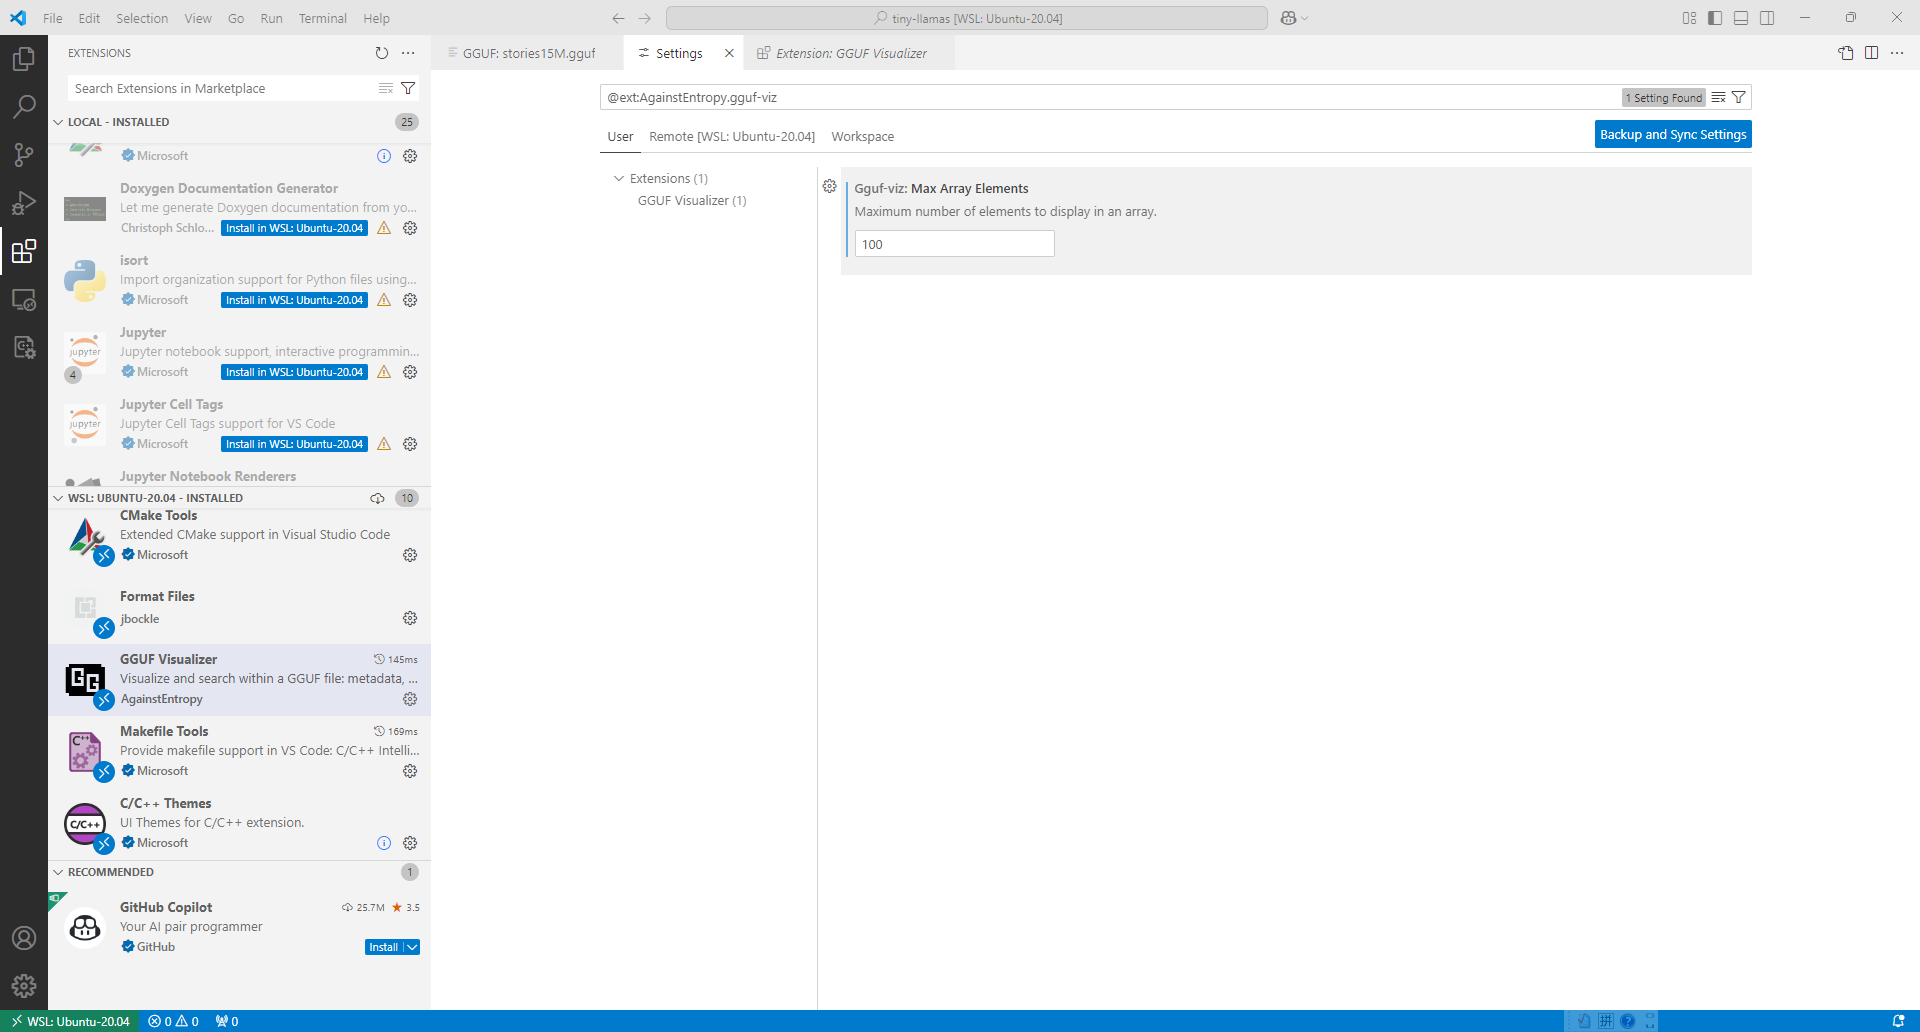The height and width of the screenshot is (1032, 1920).
Task: Open manage gear for CMake Tools extension
Action: pos(410,555)
